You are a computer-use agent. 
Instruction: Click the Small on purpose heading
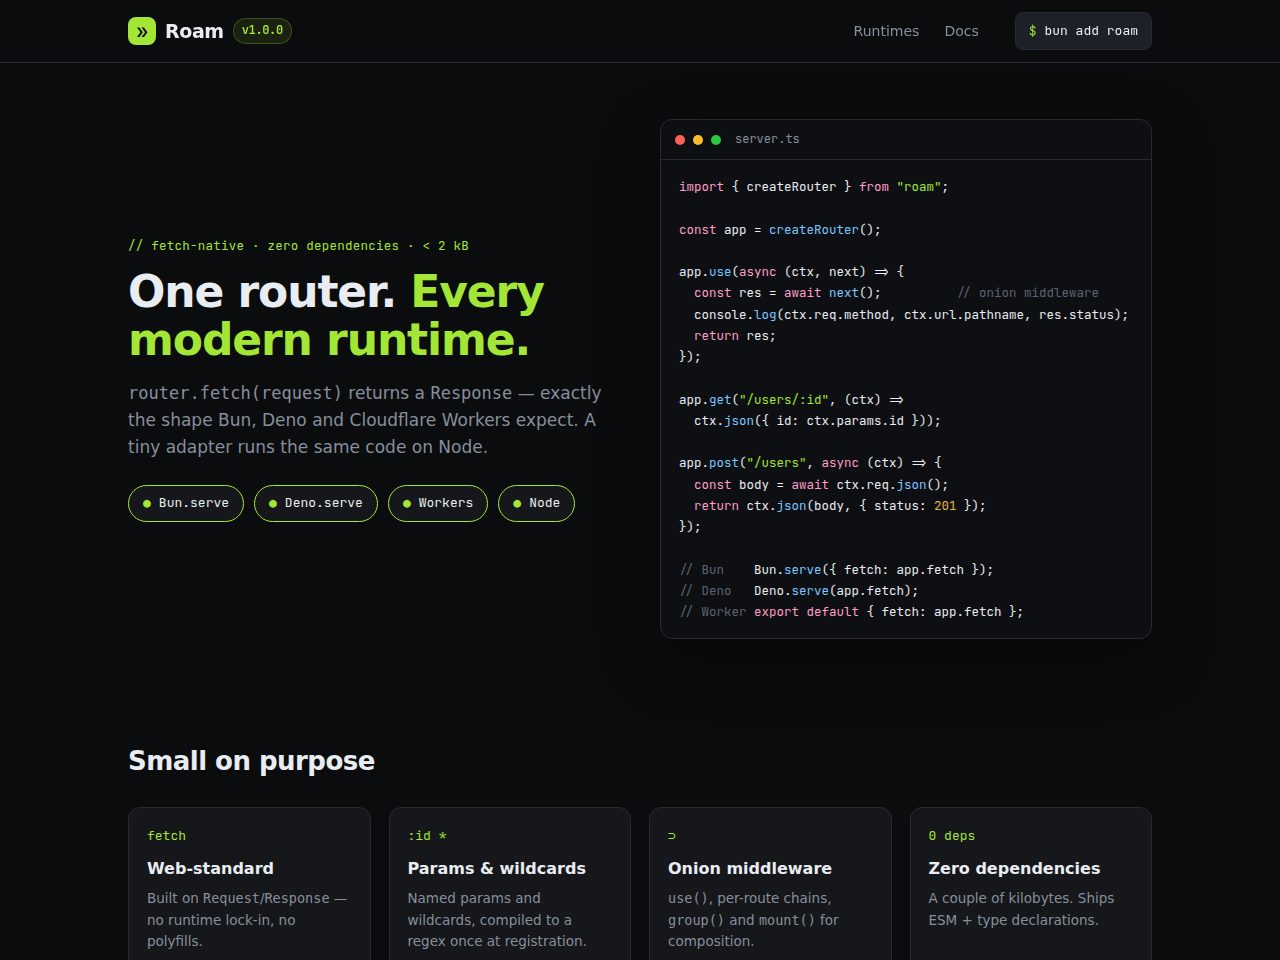click(251, 761)
